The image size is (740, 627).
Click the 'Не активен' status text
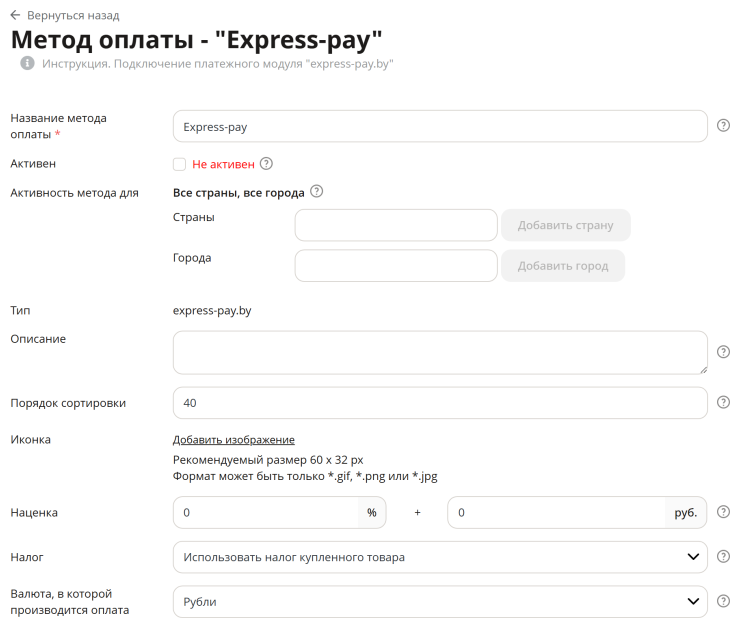pos(223,164)
